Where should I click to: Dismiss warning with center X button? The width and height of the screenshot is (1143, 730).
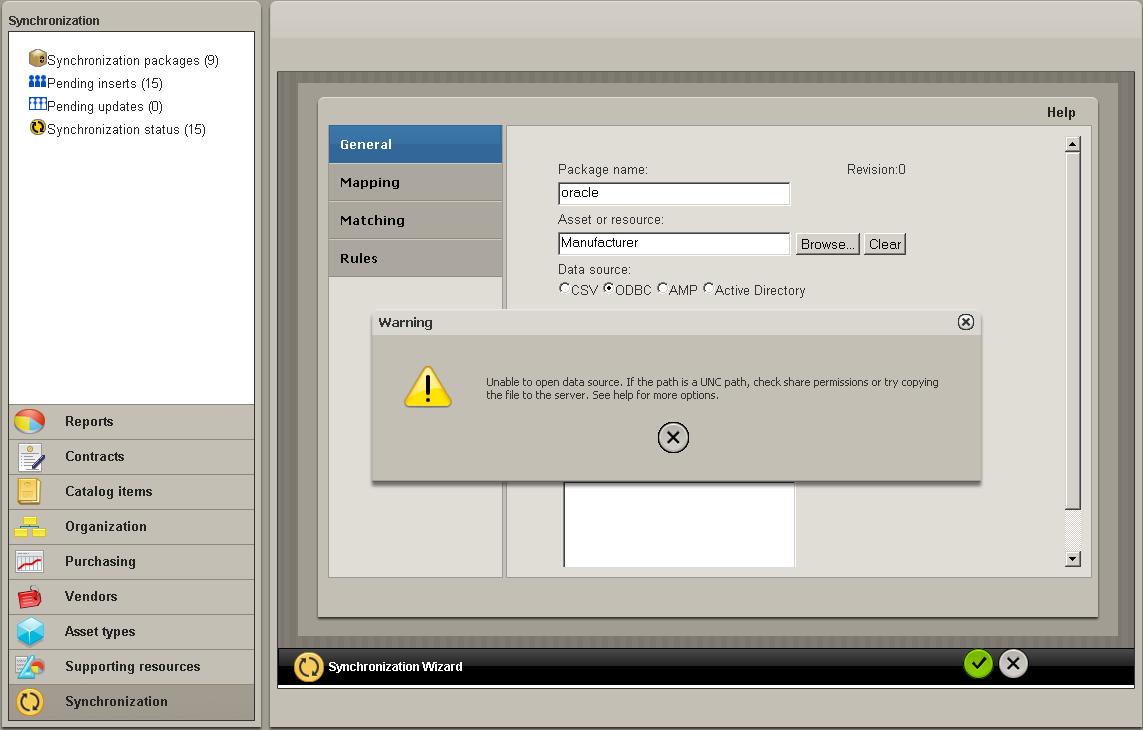point(673,438)
